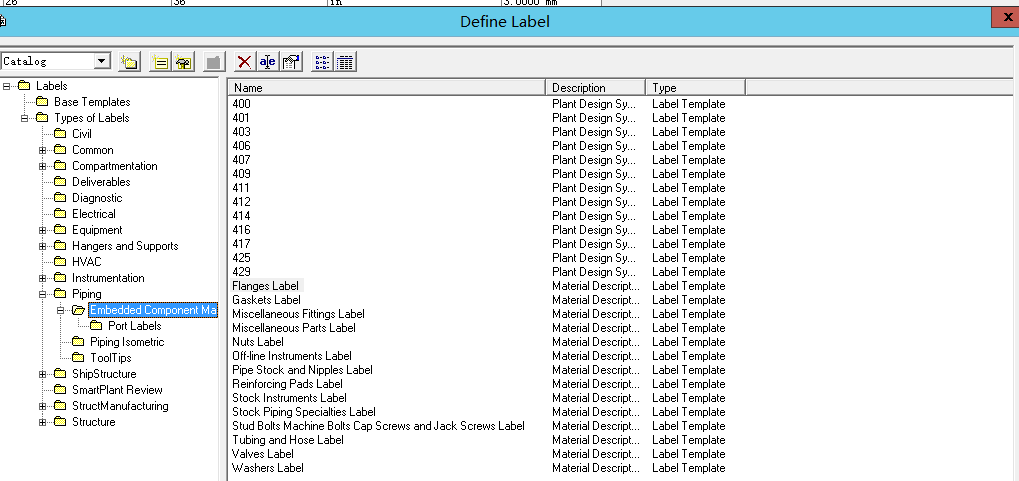Select Tubing and Hose Label row
The width and height of the screenshot is (1019, 481).
click(288, 440)
